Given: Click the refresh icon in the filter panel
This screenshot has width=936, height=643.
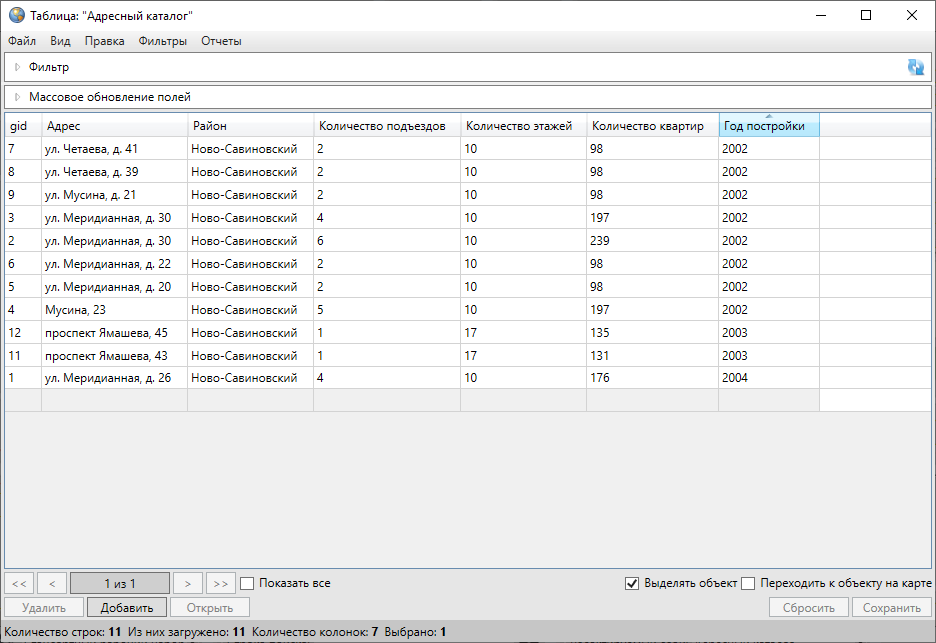Looking at the screenshot, I should pos(915,67).
